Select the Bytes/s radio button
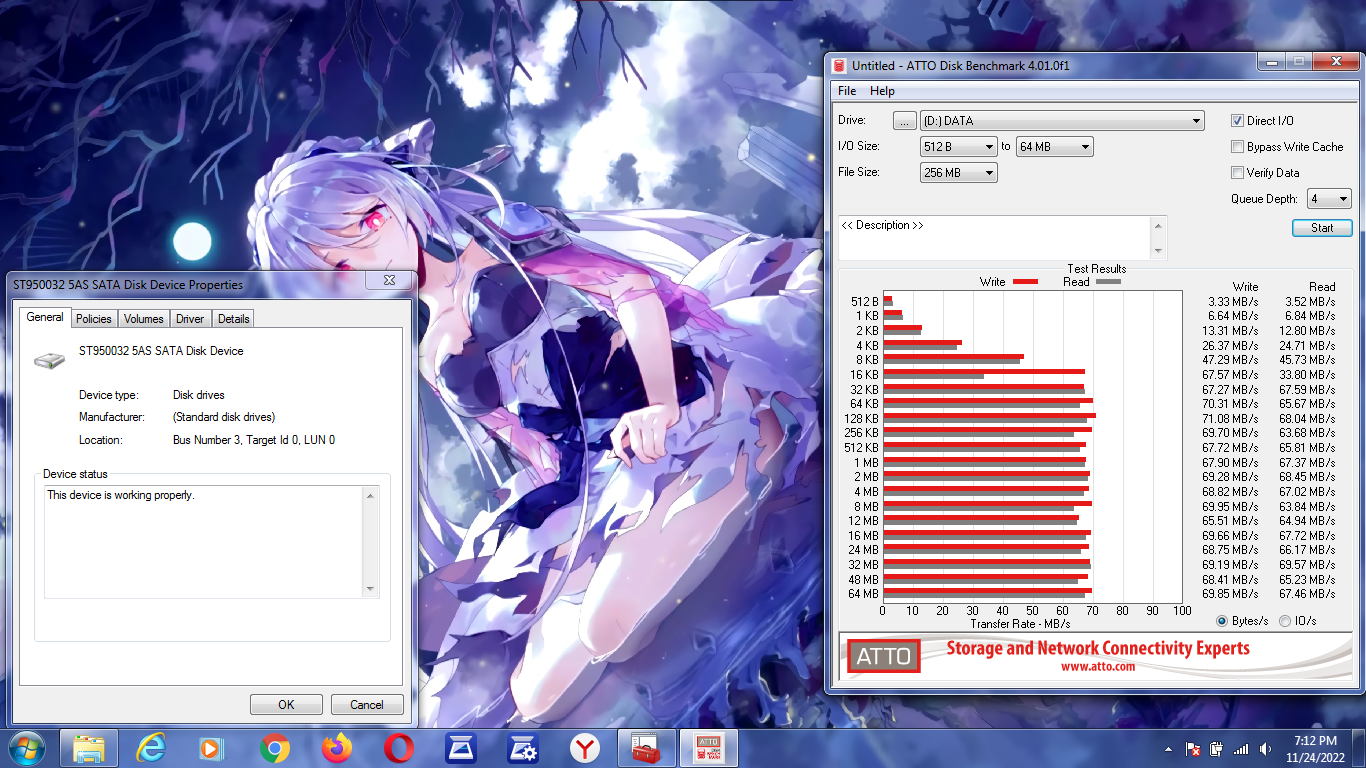Image resolution: width=1366 pixels, height=768 pixels. (1222, 621)
